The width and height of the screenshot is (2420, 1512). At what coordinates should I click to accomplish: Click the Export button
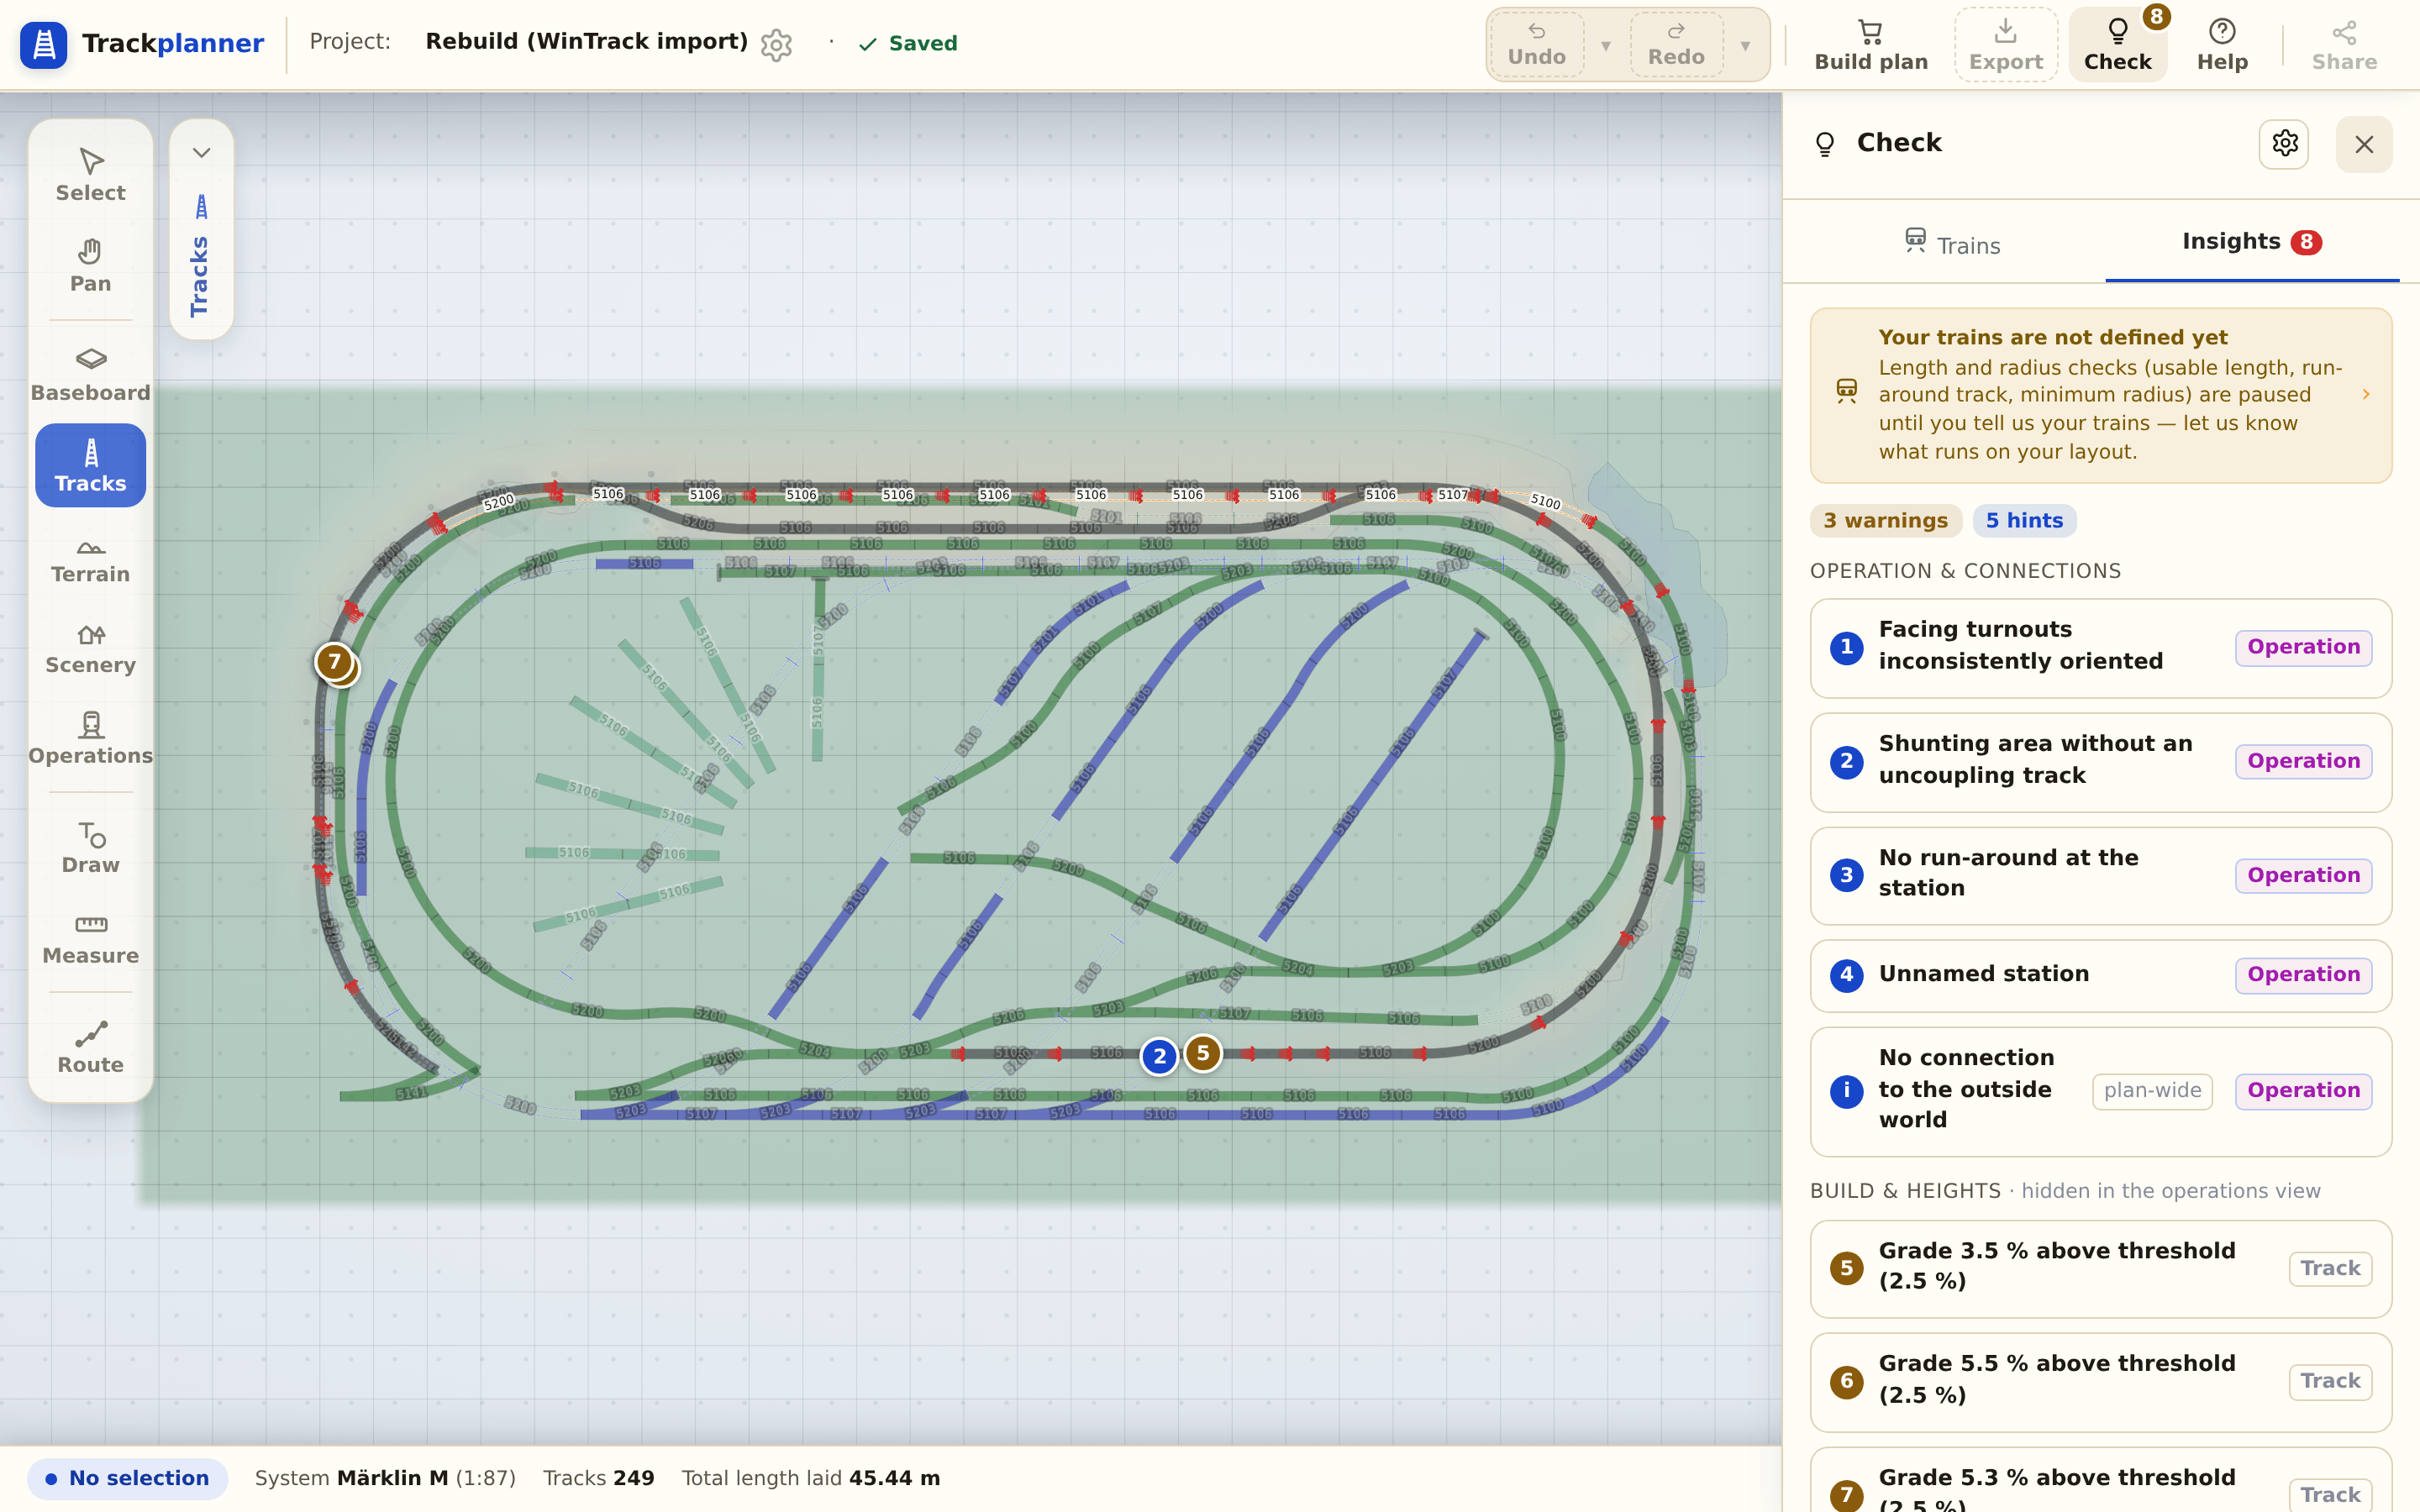pyautogui.click(x=2005, y=45)
